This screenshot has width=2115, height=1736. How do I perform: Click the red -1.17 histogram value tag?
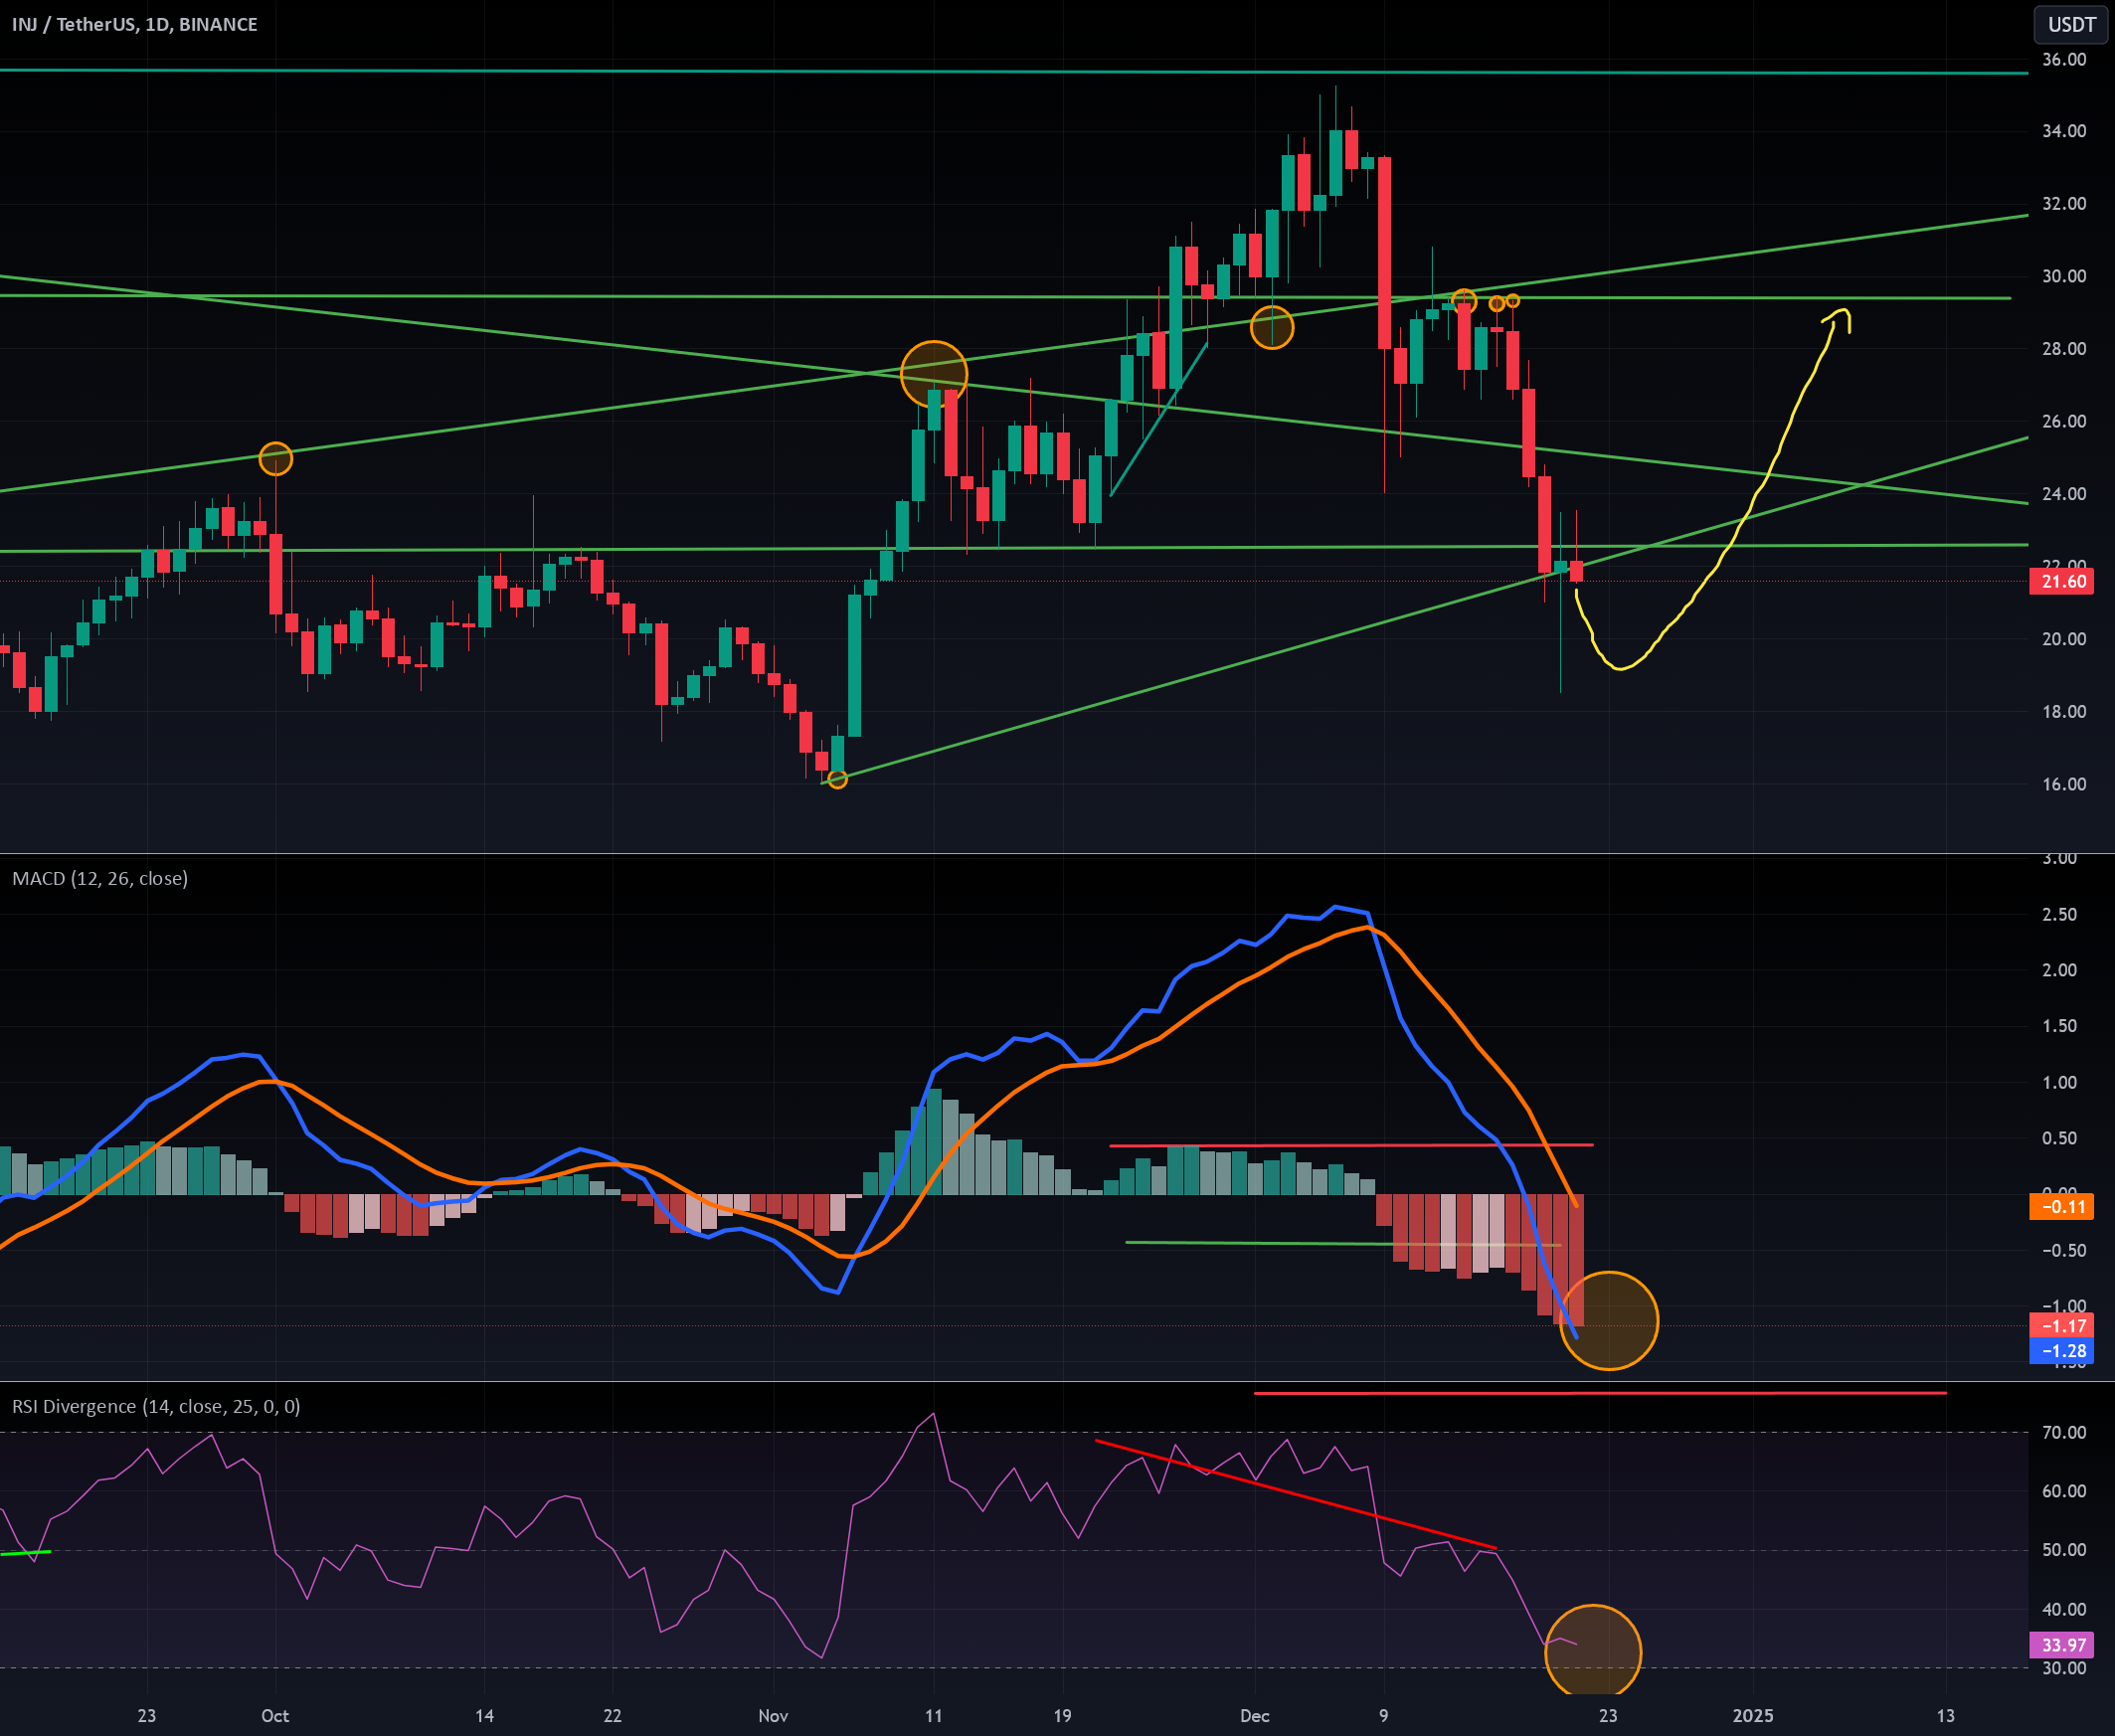point(2061,1326)
